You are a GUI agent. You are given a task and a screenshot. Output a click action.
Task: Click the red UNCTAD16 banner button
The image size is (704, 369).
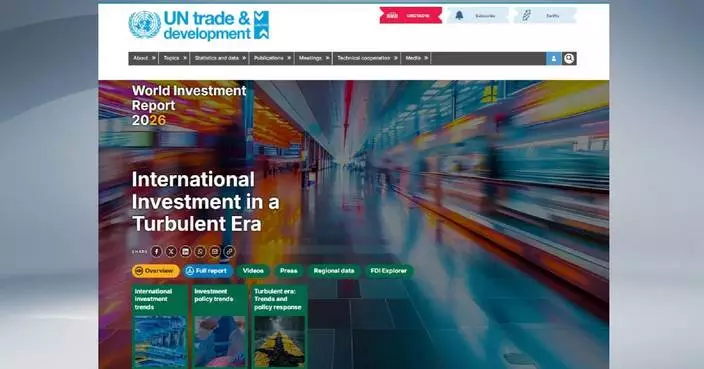coord(411,15)
